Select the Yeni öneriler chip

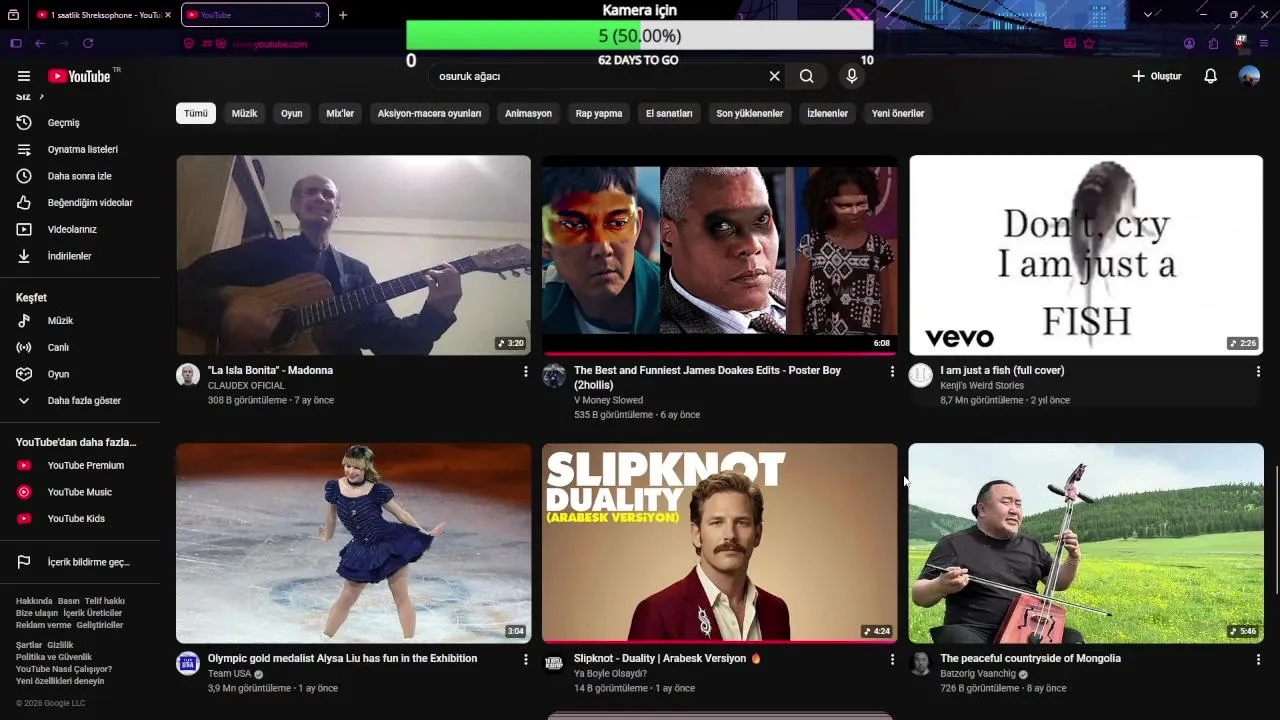(898, 113)
